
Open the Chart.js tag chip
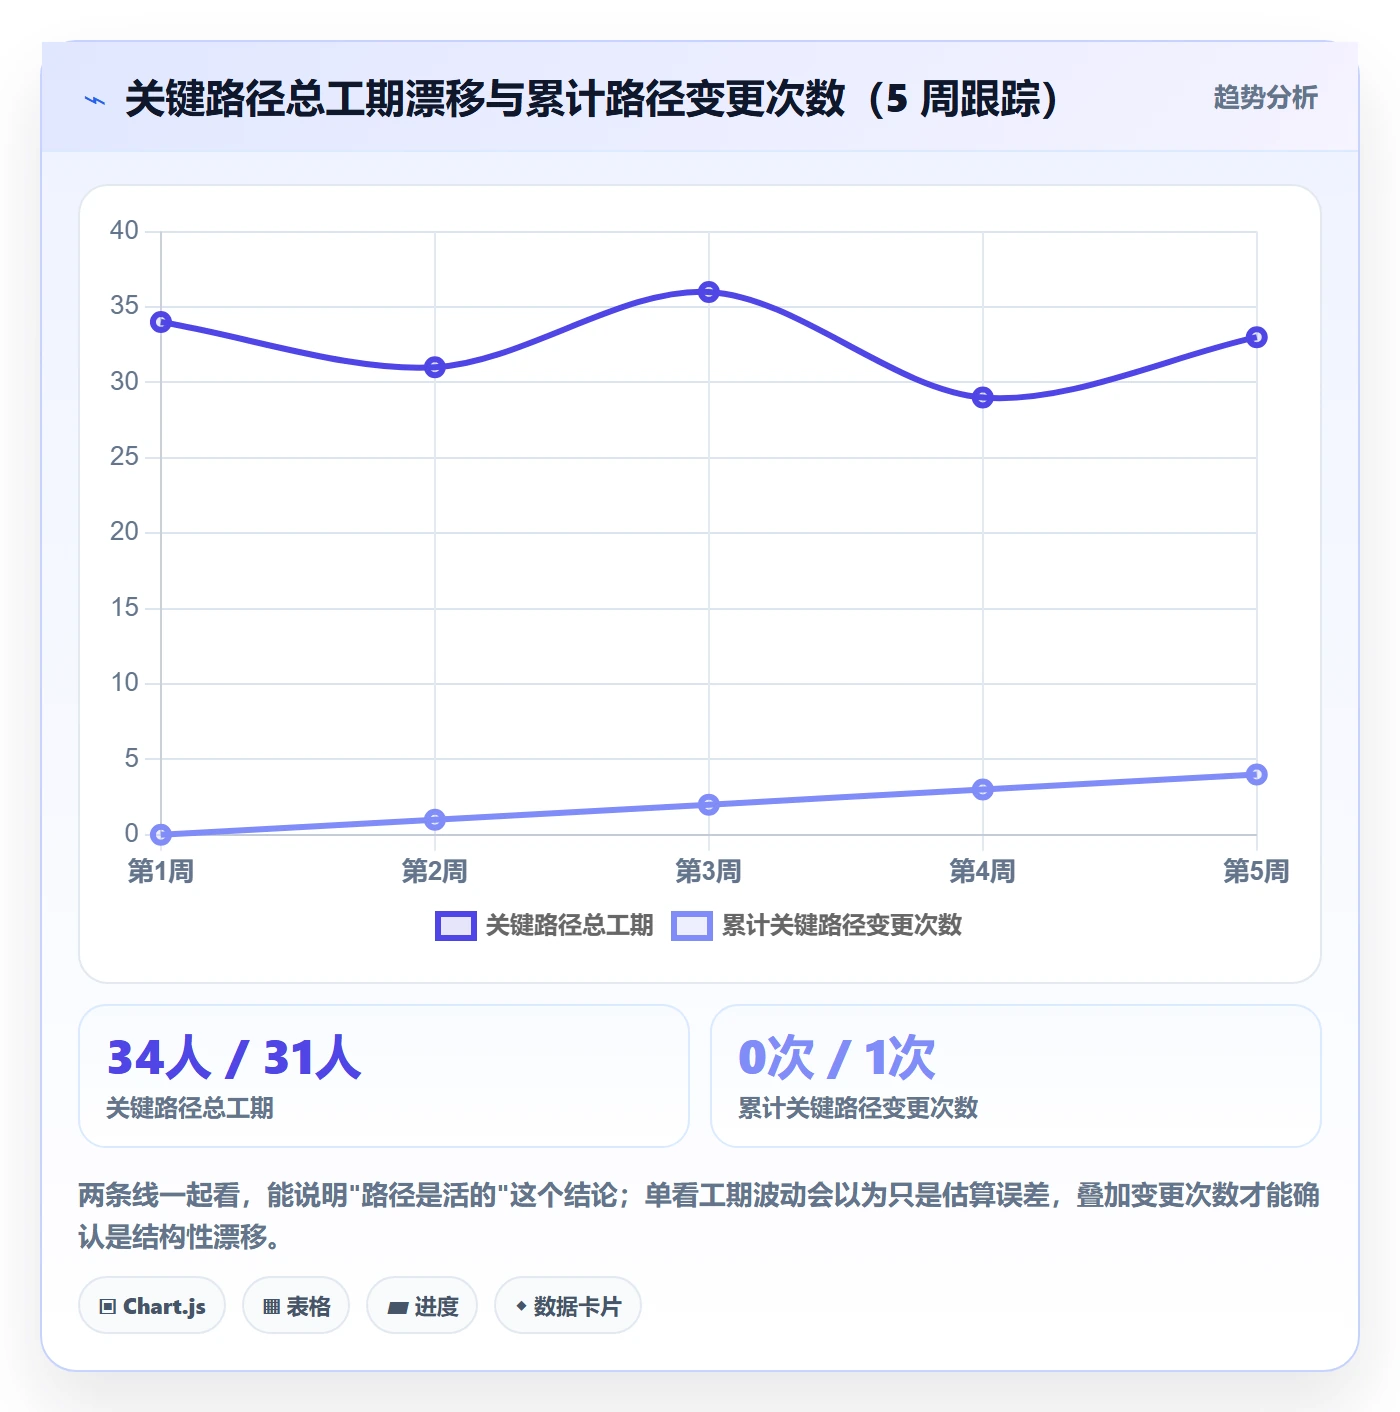pos(152,1305)
